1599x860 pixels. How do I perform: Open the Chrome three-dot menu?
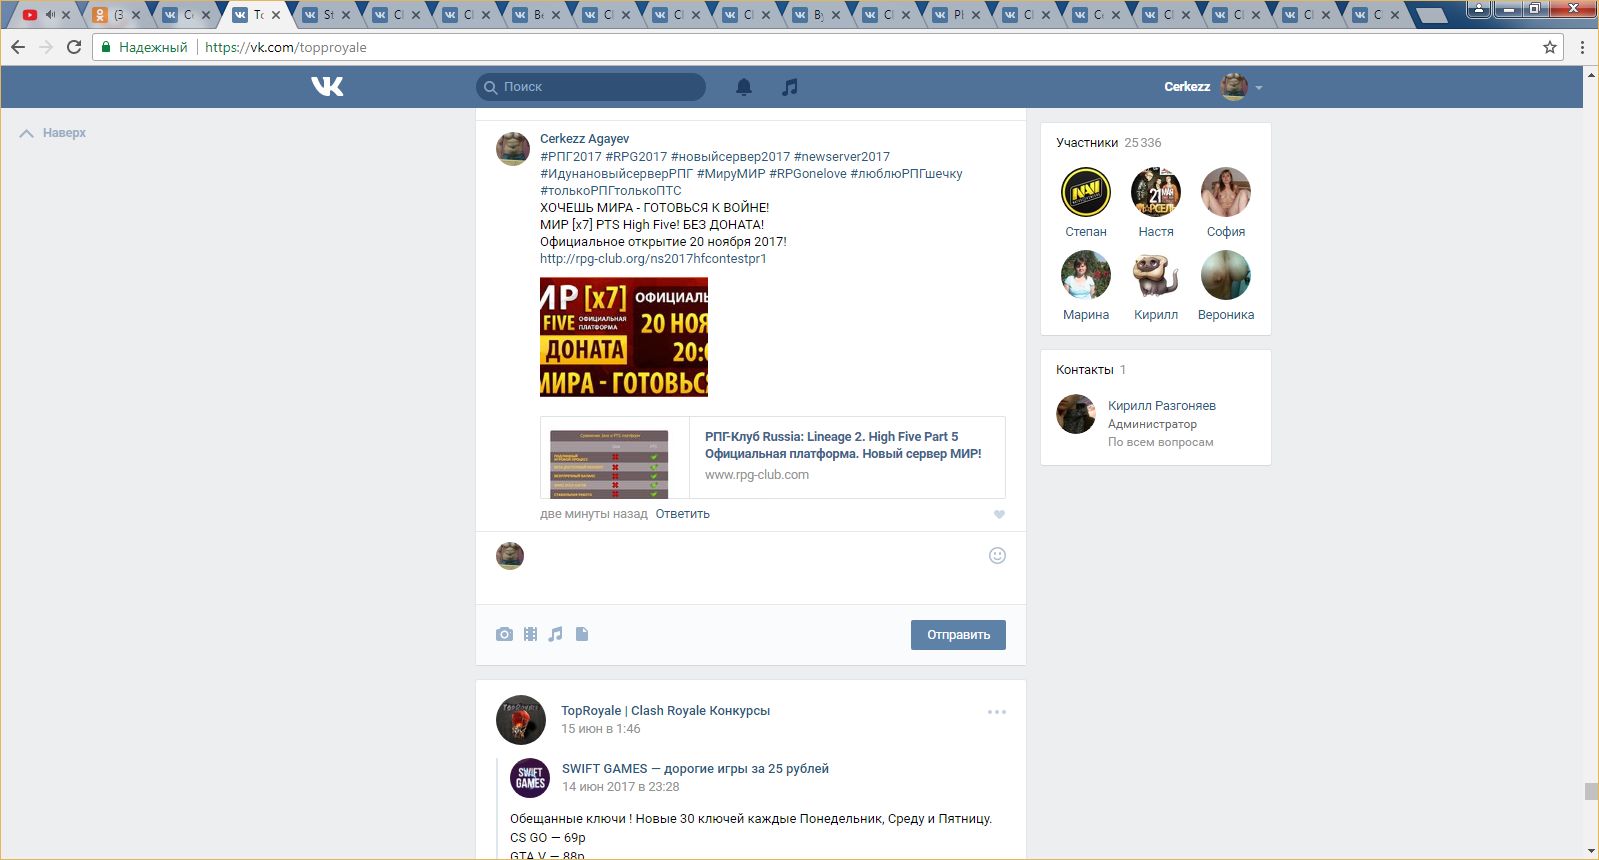pos(1582,47)
